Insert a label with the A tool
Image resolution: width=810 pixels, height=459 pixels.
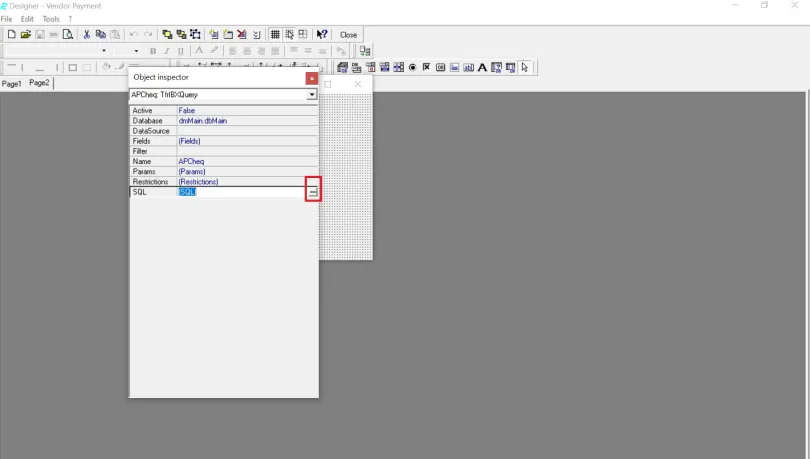[482, 68]
